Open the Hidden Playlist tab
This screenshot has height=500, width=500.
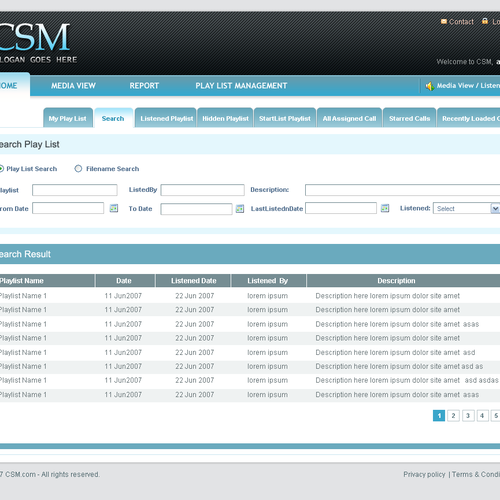point(225,118)
